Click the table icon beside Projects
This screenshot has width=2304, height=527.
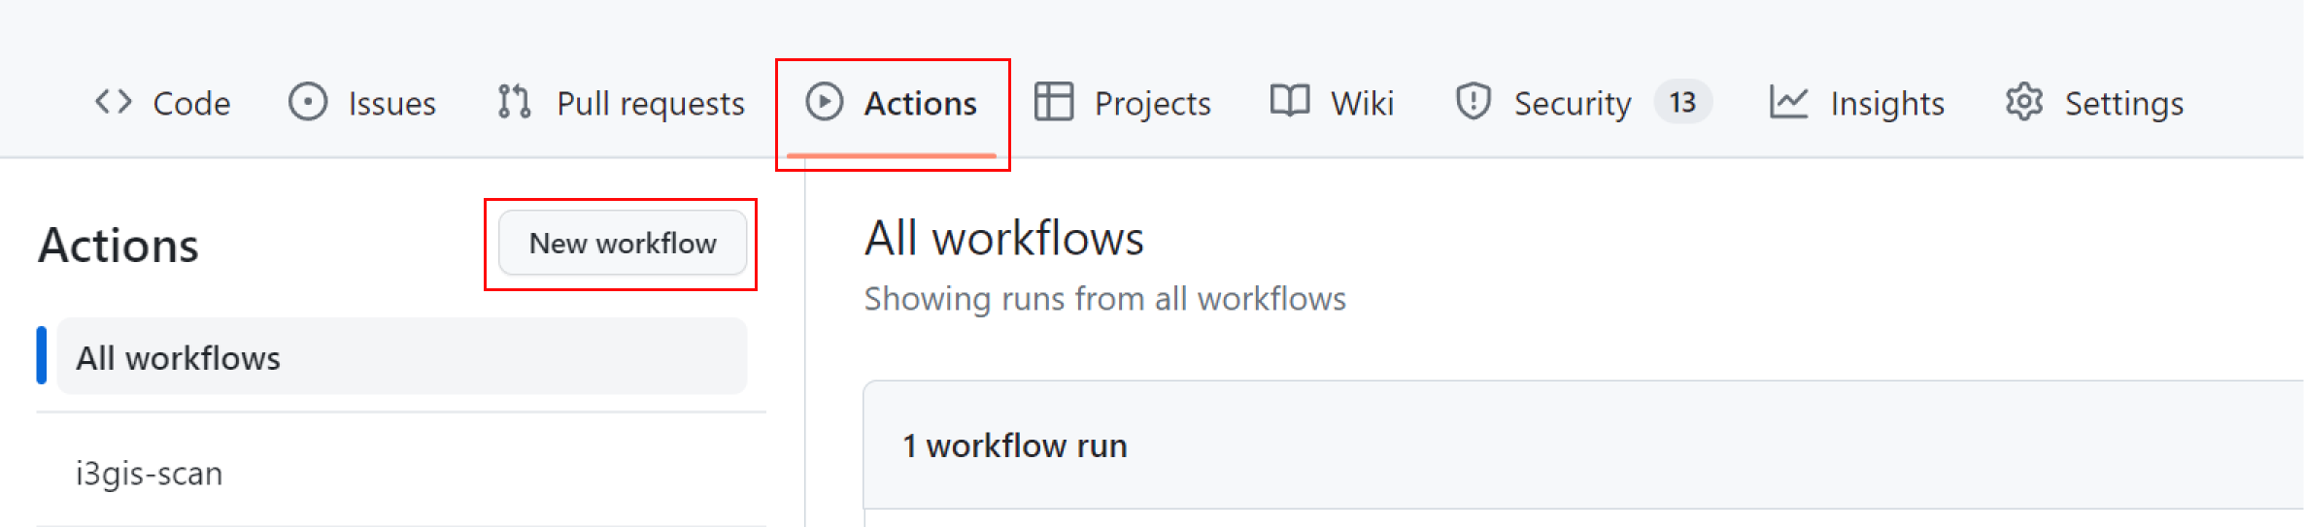pos(1054,102)
